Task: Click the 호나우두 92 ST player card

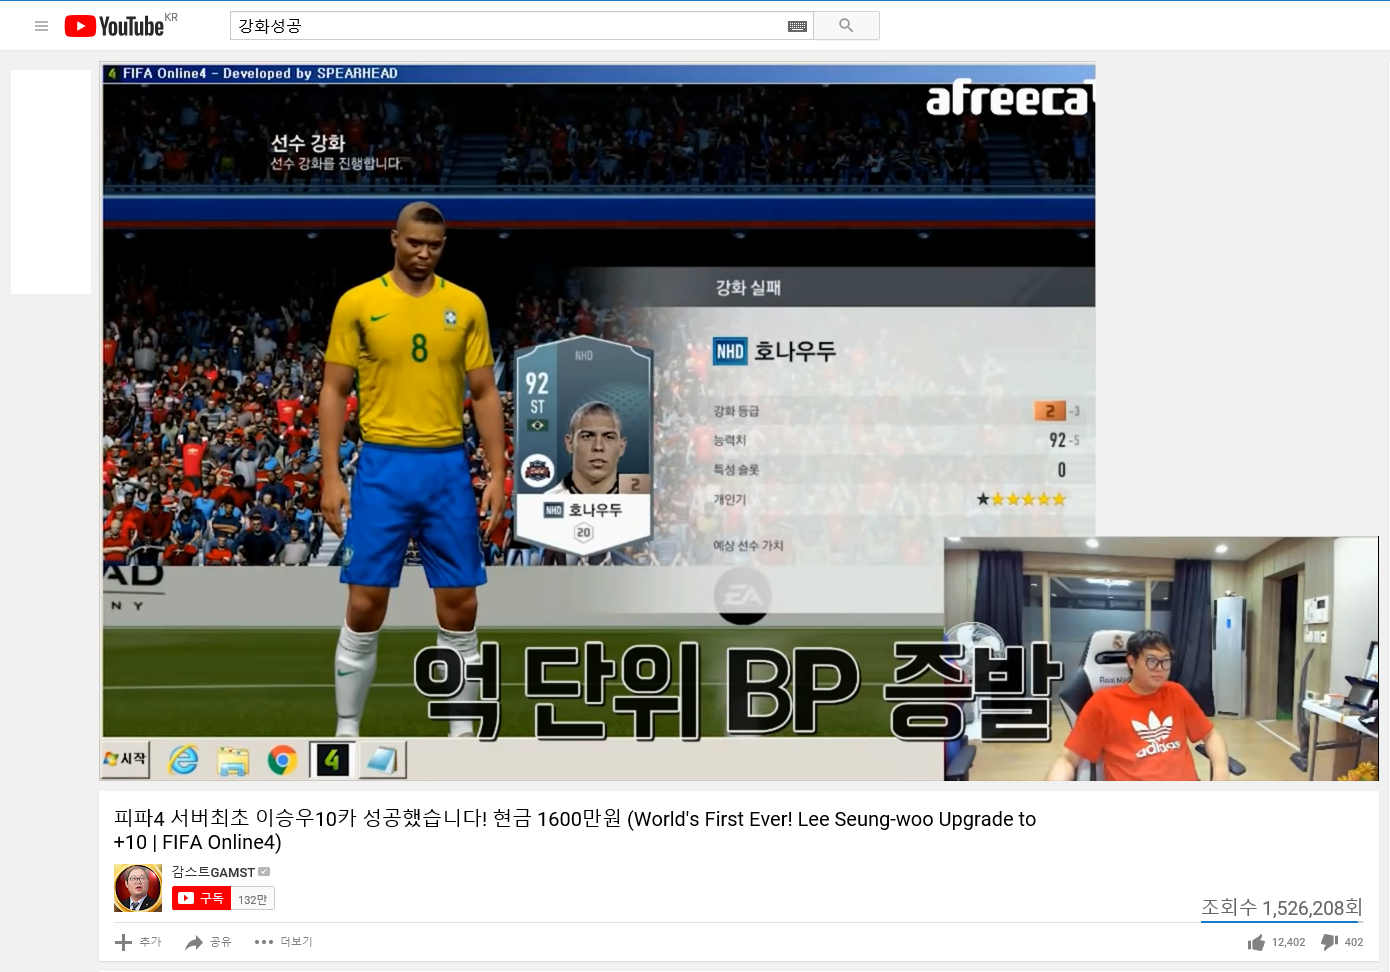Action: coord(584,445)
